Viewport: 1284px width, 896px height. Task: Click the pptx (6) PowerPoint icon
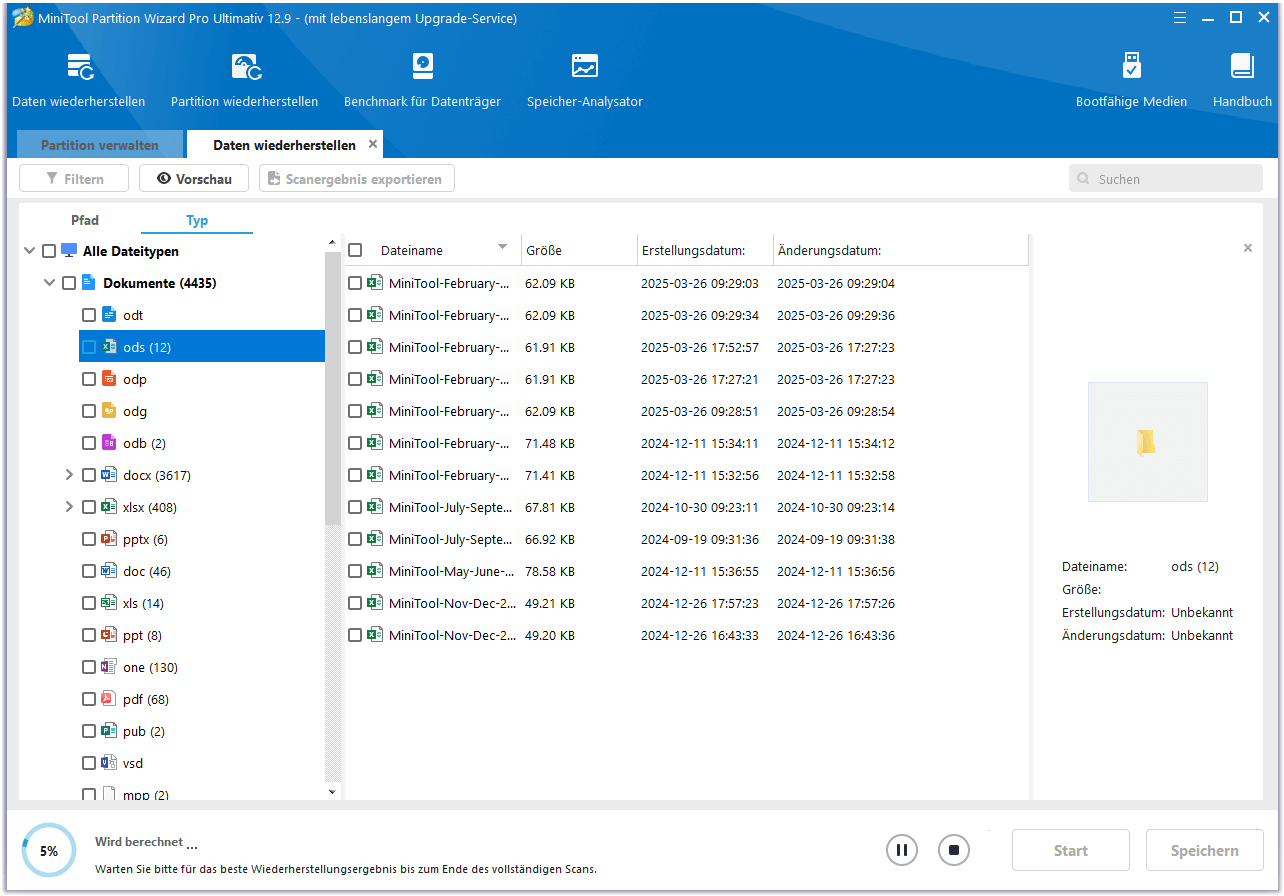(109, 539)
